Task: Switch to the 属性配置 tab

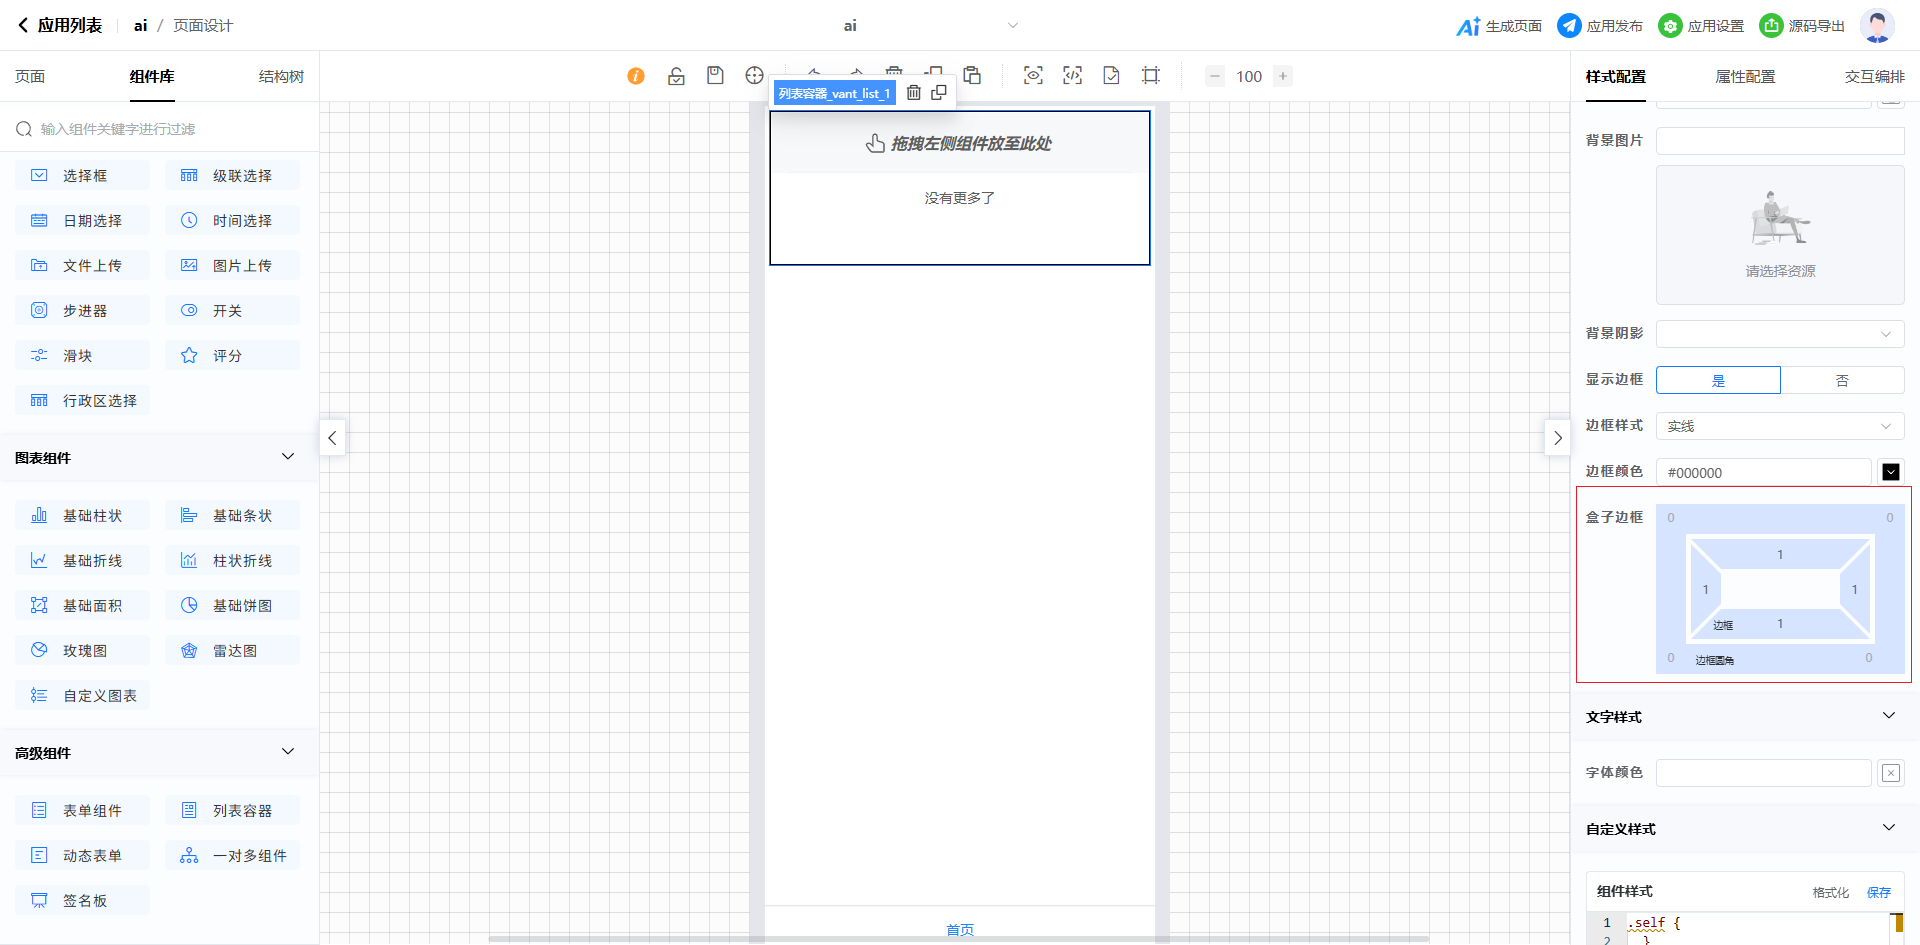Action: click(x=1745, y=77)
